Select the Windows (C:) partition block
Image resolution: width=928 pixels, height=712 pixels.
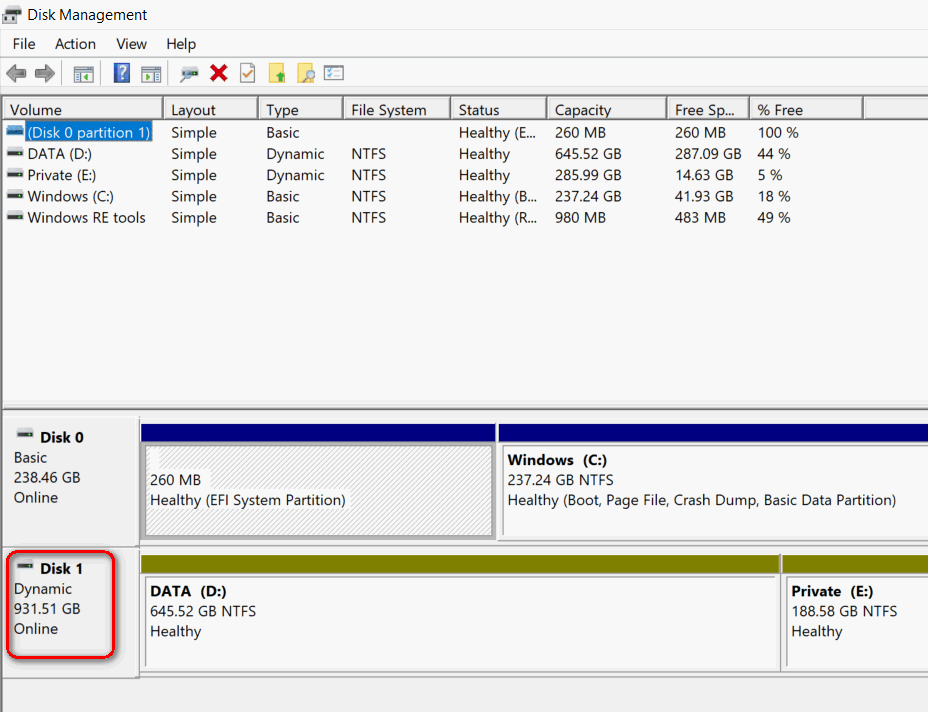pyautogui.click(x=714, y=490)
